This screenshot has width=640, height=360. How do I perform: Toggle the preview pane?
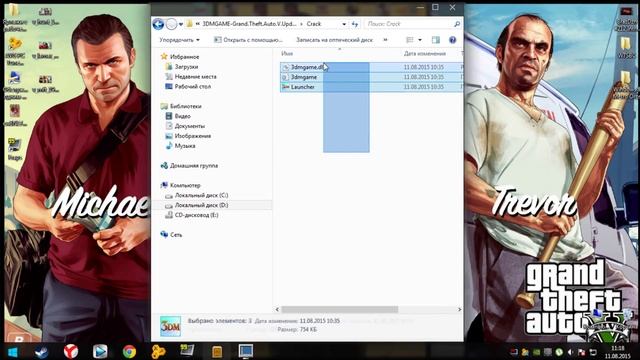(436, 40)
